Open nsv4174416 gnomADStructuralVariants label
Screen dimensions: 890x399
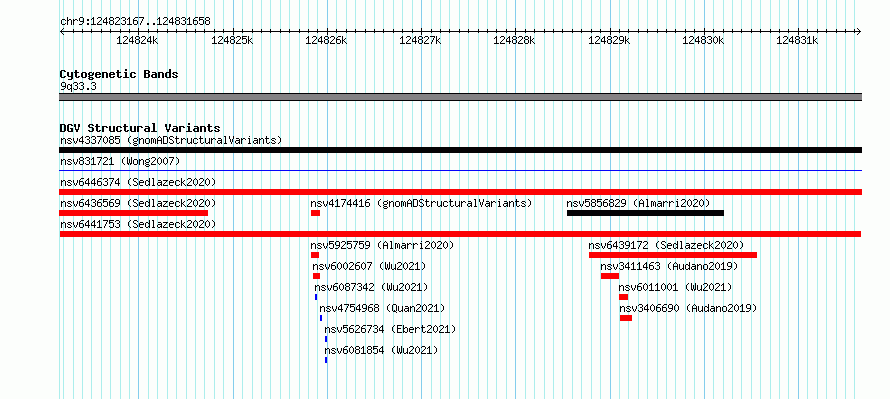(421, 203)
